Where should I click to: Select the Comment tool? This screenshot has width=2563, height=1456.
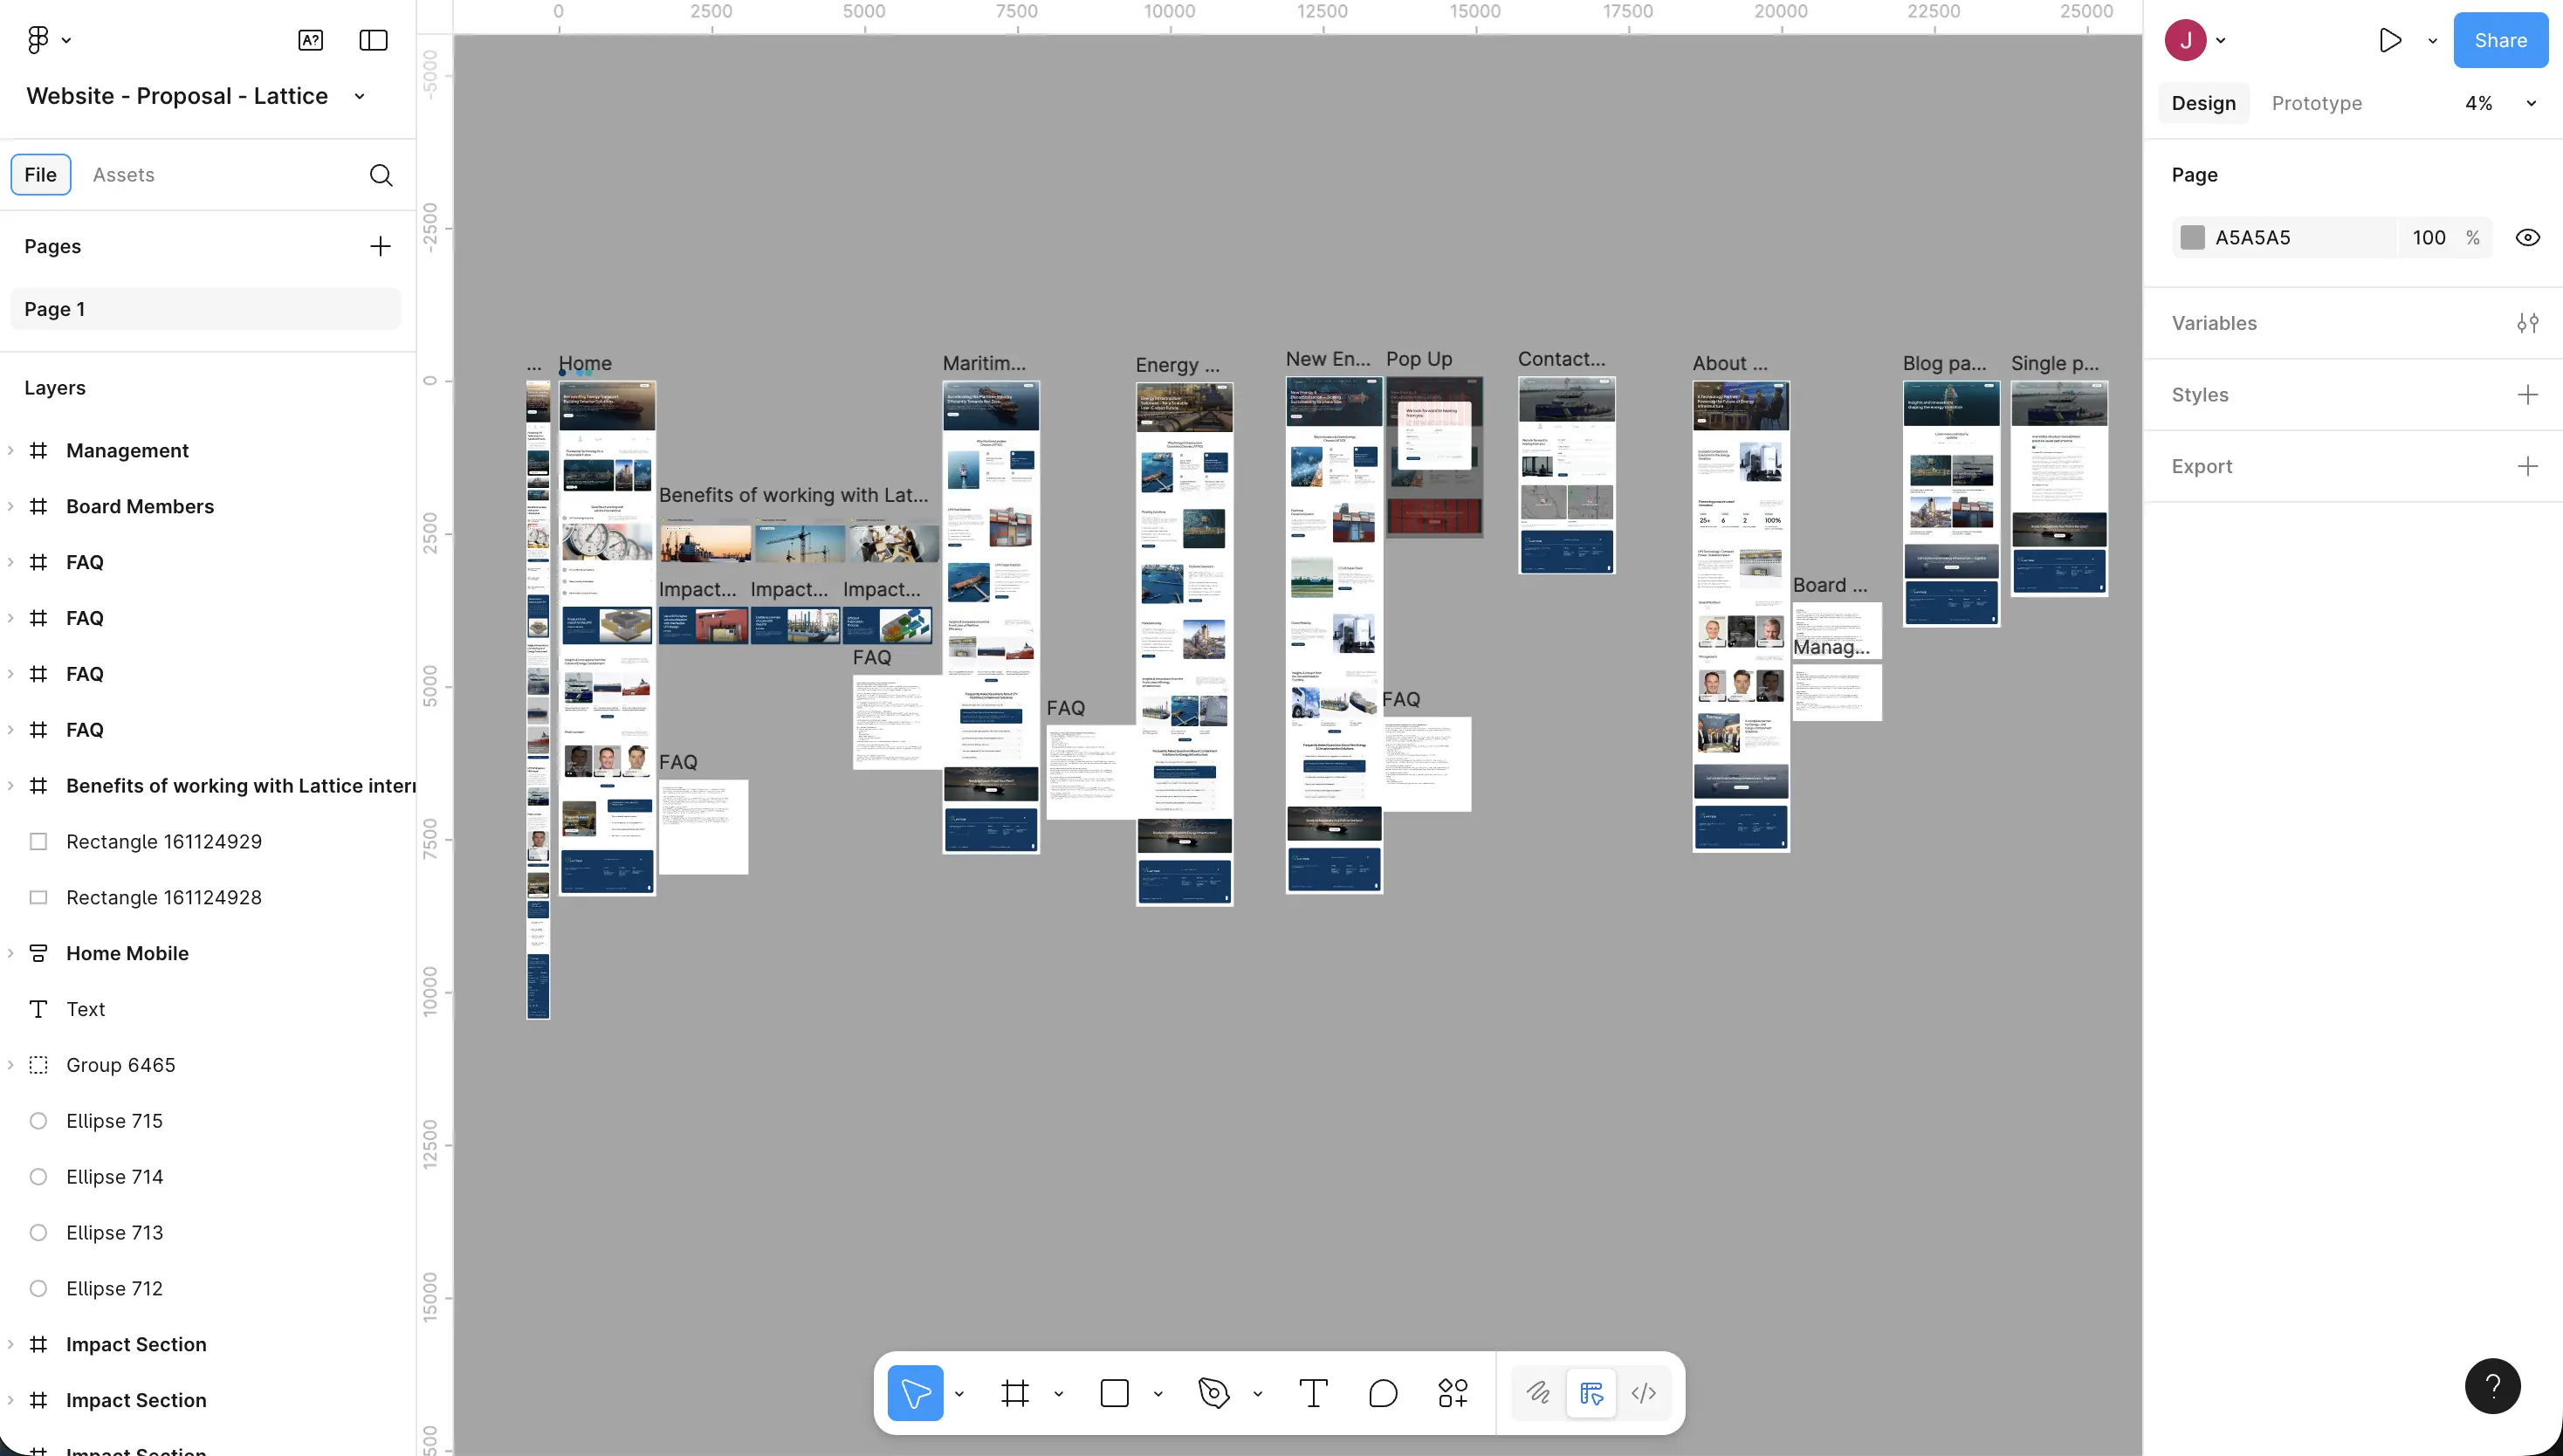click(1382, 1393)
